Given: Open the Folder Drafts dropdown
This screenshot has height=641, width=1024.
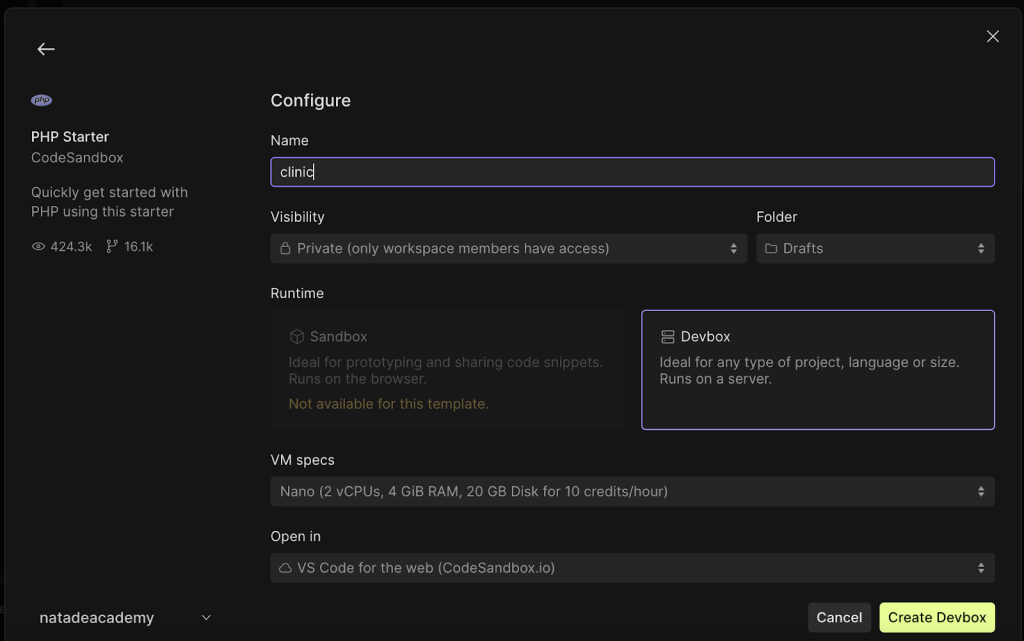Looking at the screenshot, I should click(875, 248).
